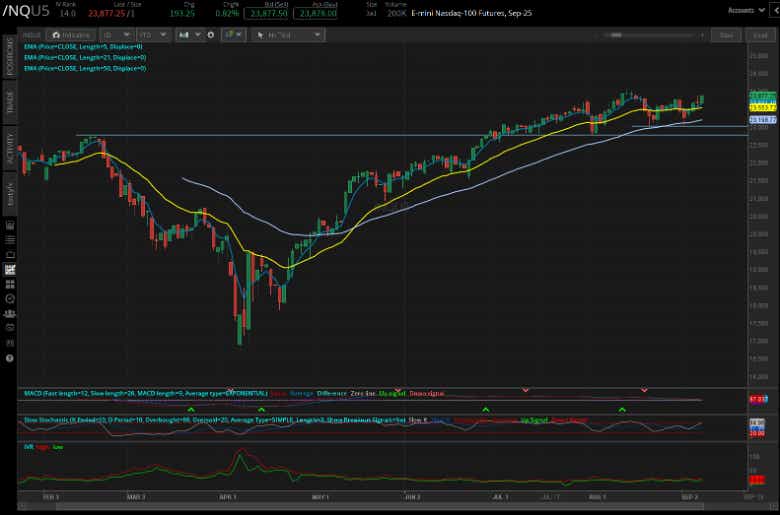Click the chart settings gear icon

click(211, 35)
